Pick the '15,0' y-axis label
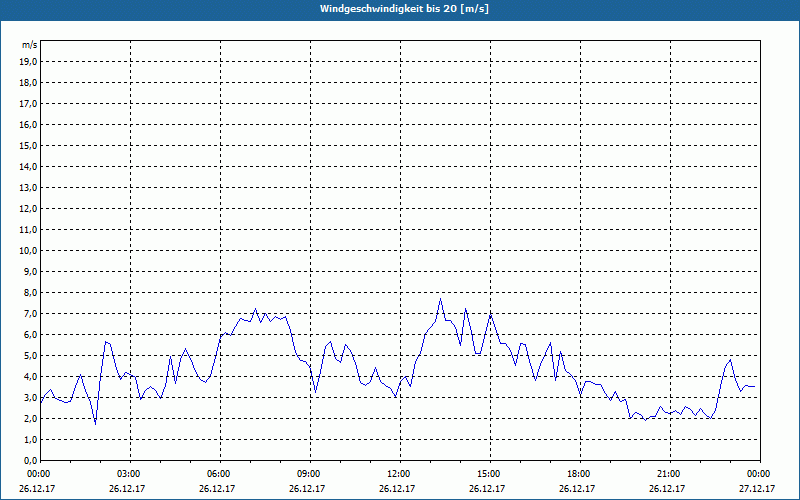Screen dimensions: 800x500 28,145
